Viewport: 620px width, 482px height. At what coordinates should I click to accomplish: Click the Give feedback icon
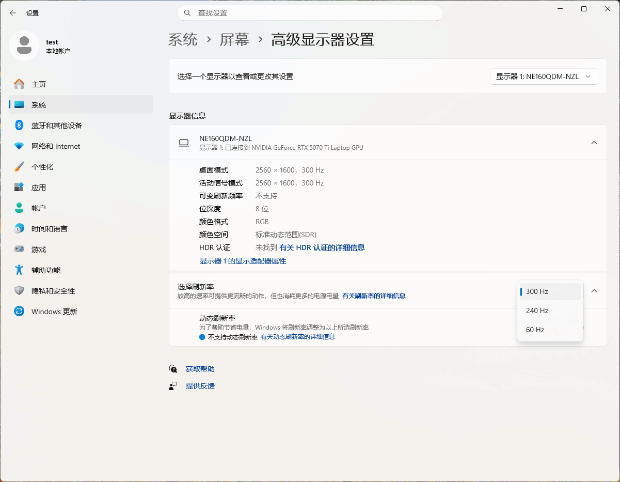coord(173,386)
